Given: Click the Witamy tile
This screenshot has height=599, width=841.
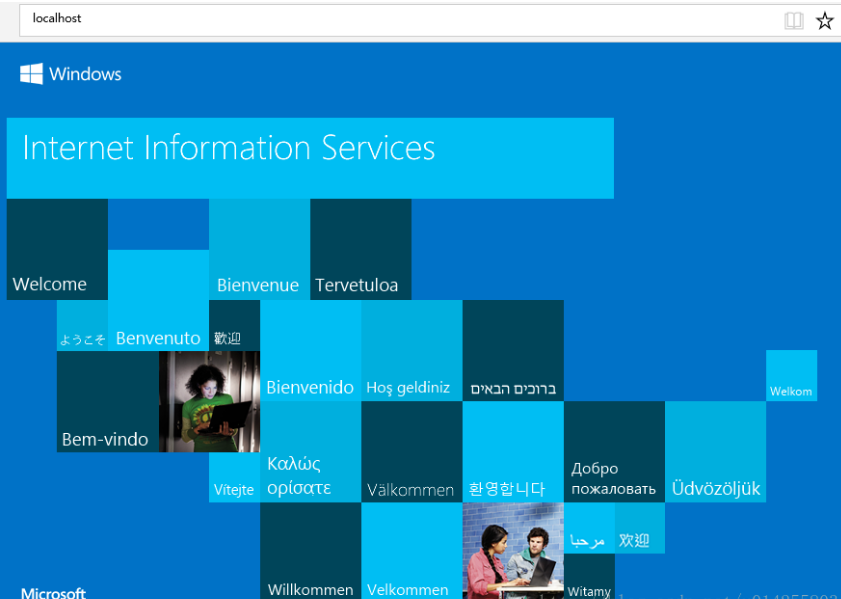Looking at the screenshot, I should tap(589, 576).
